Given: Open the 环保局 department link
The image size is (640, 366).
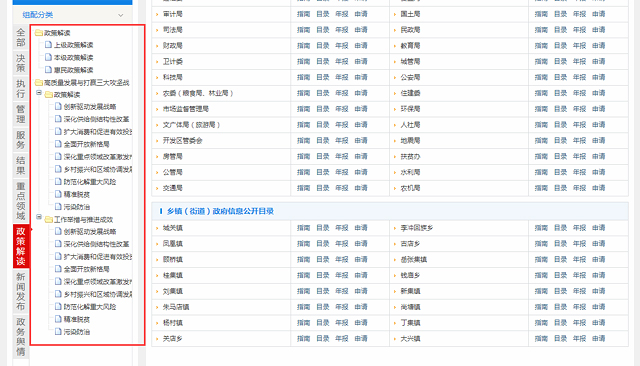Looking at the screenshot, I should tap(410, 109).
